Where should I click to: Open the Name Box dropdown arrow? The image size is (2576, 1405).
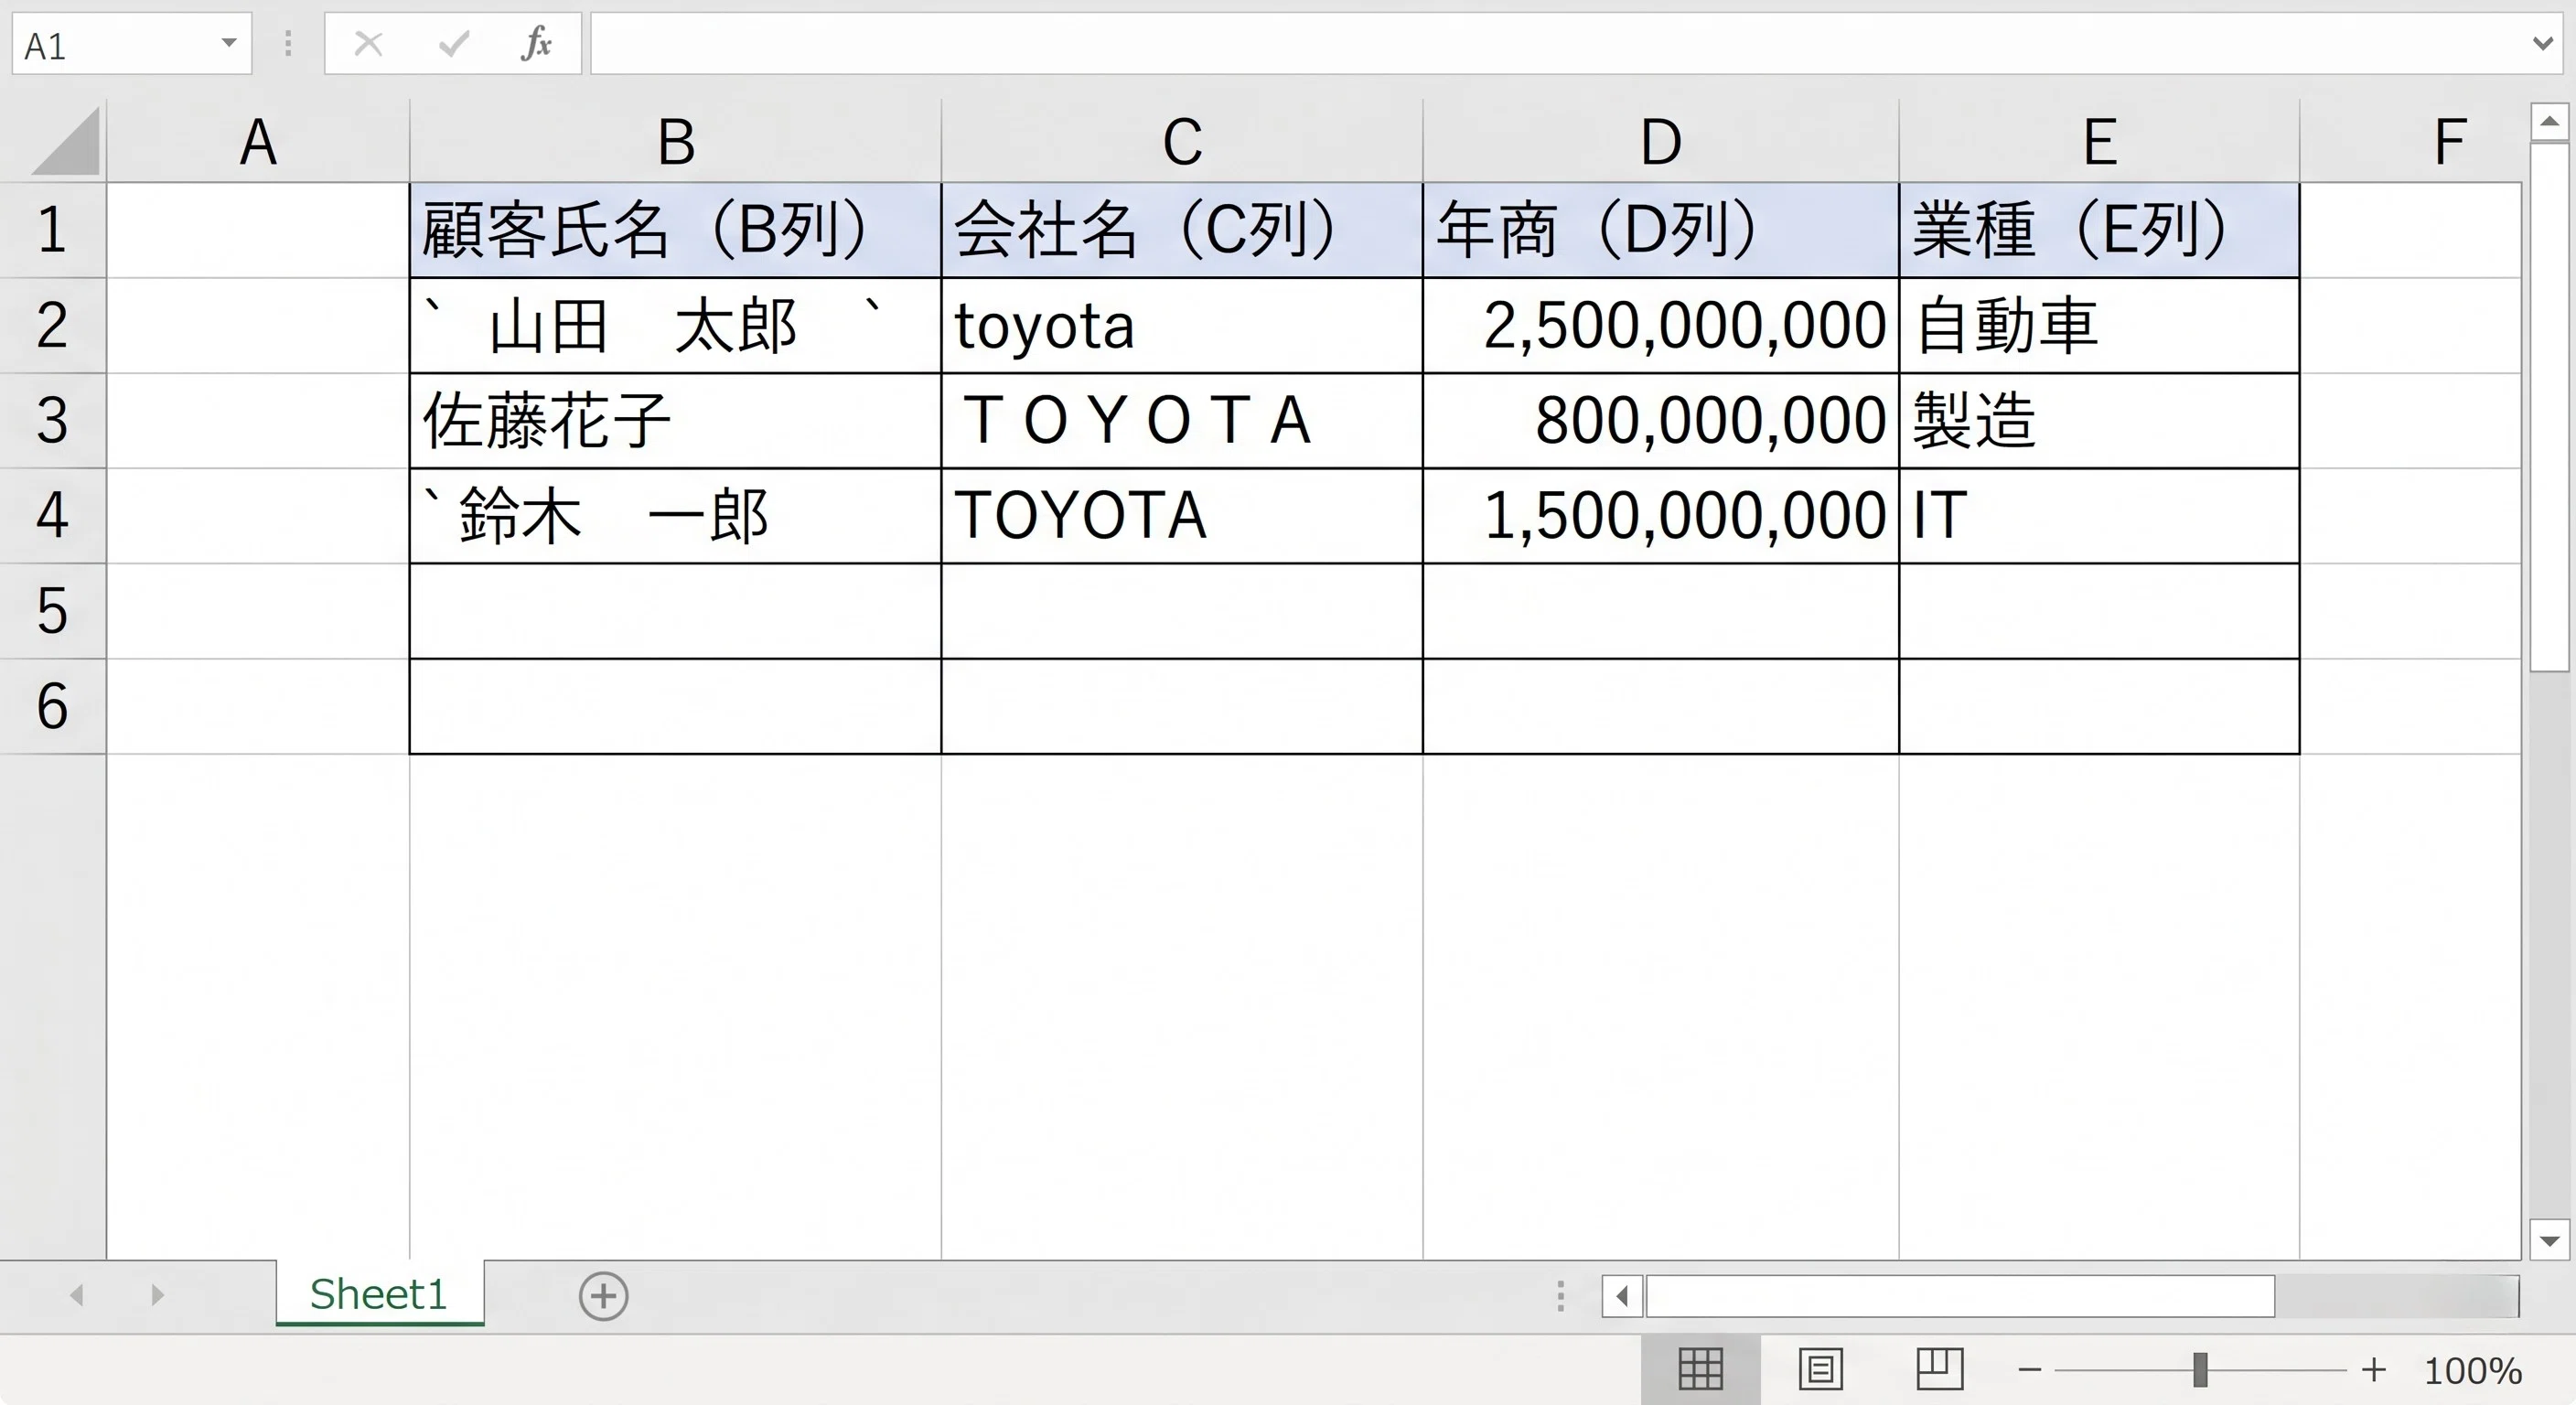click(x=229, y=43)
